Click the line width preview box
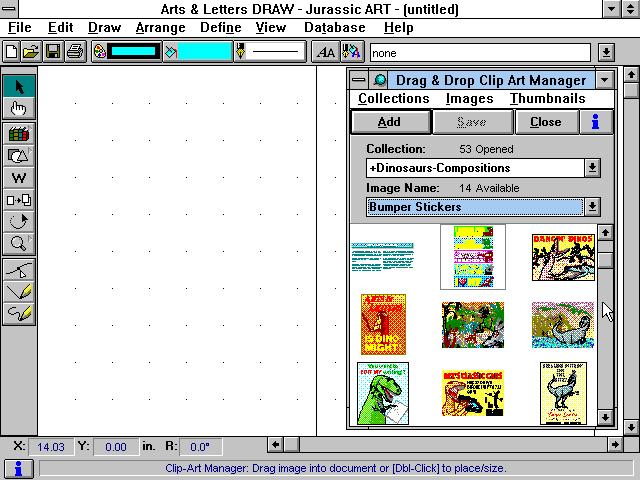This screenshot has width=640, height=480. pos(276,51)
